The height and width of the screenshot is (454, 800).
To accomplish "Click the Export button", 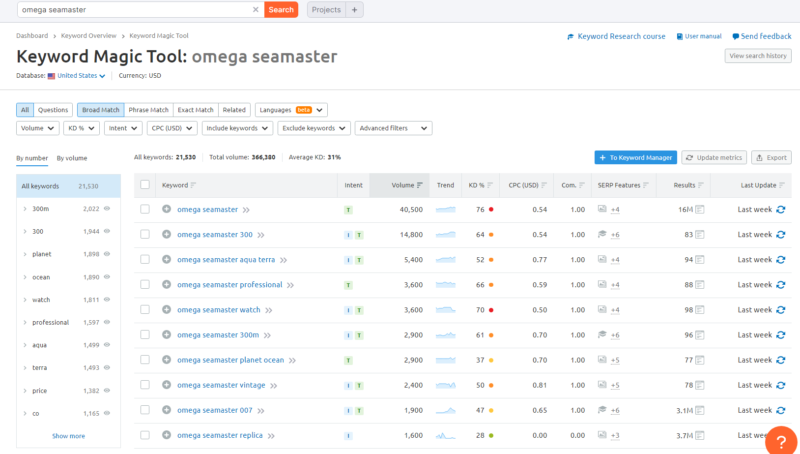I will [771, 158].
